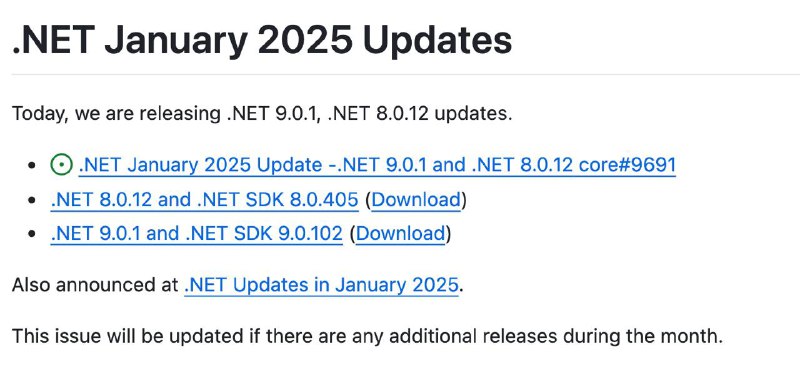Follow the .NET Updates in January 2025 link
The width and height of the screenshot is (800, 391).
point(321,284)
